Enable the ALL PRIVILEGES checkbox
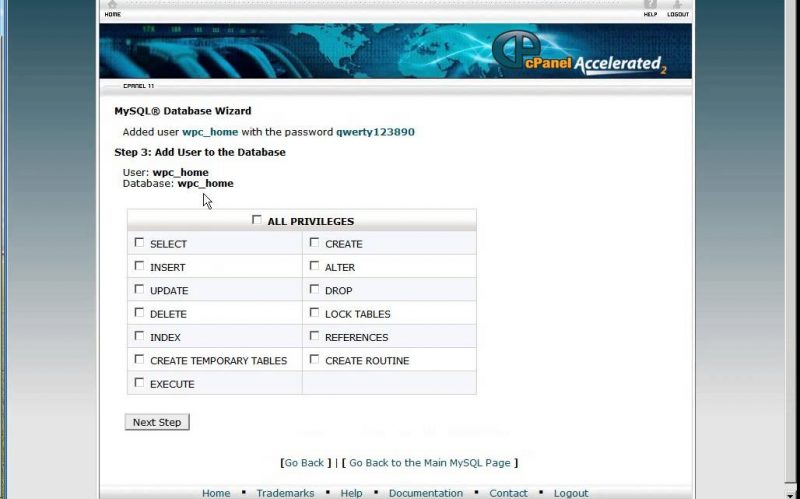 (257, 220)
